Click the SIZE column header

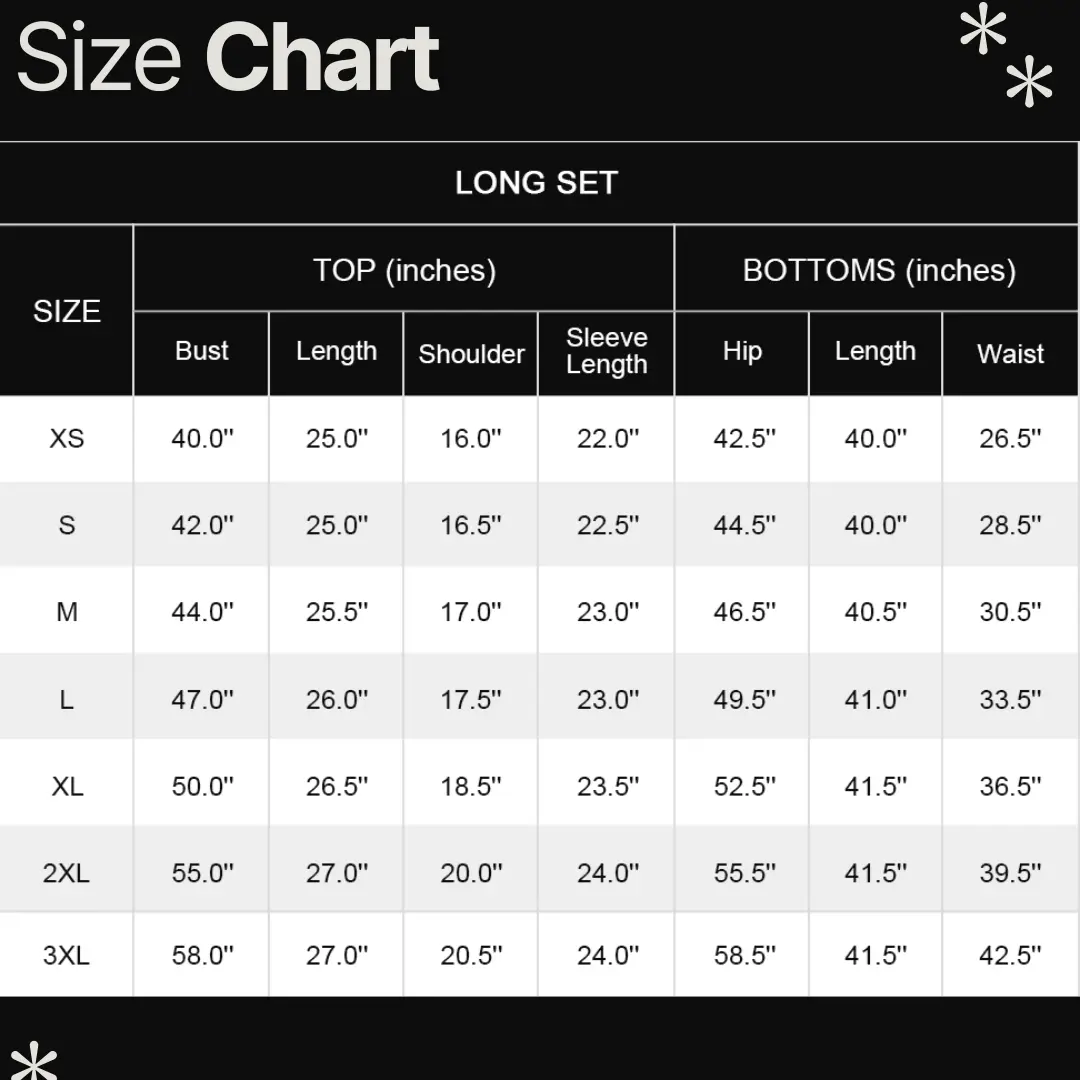(67, 311)
